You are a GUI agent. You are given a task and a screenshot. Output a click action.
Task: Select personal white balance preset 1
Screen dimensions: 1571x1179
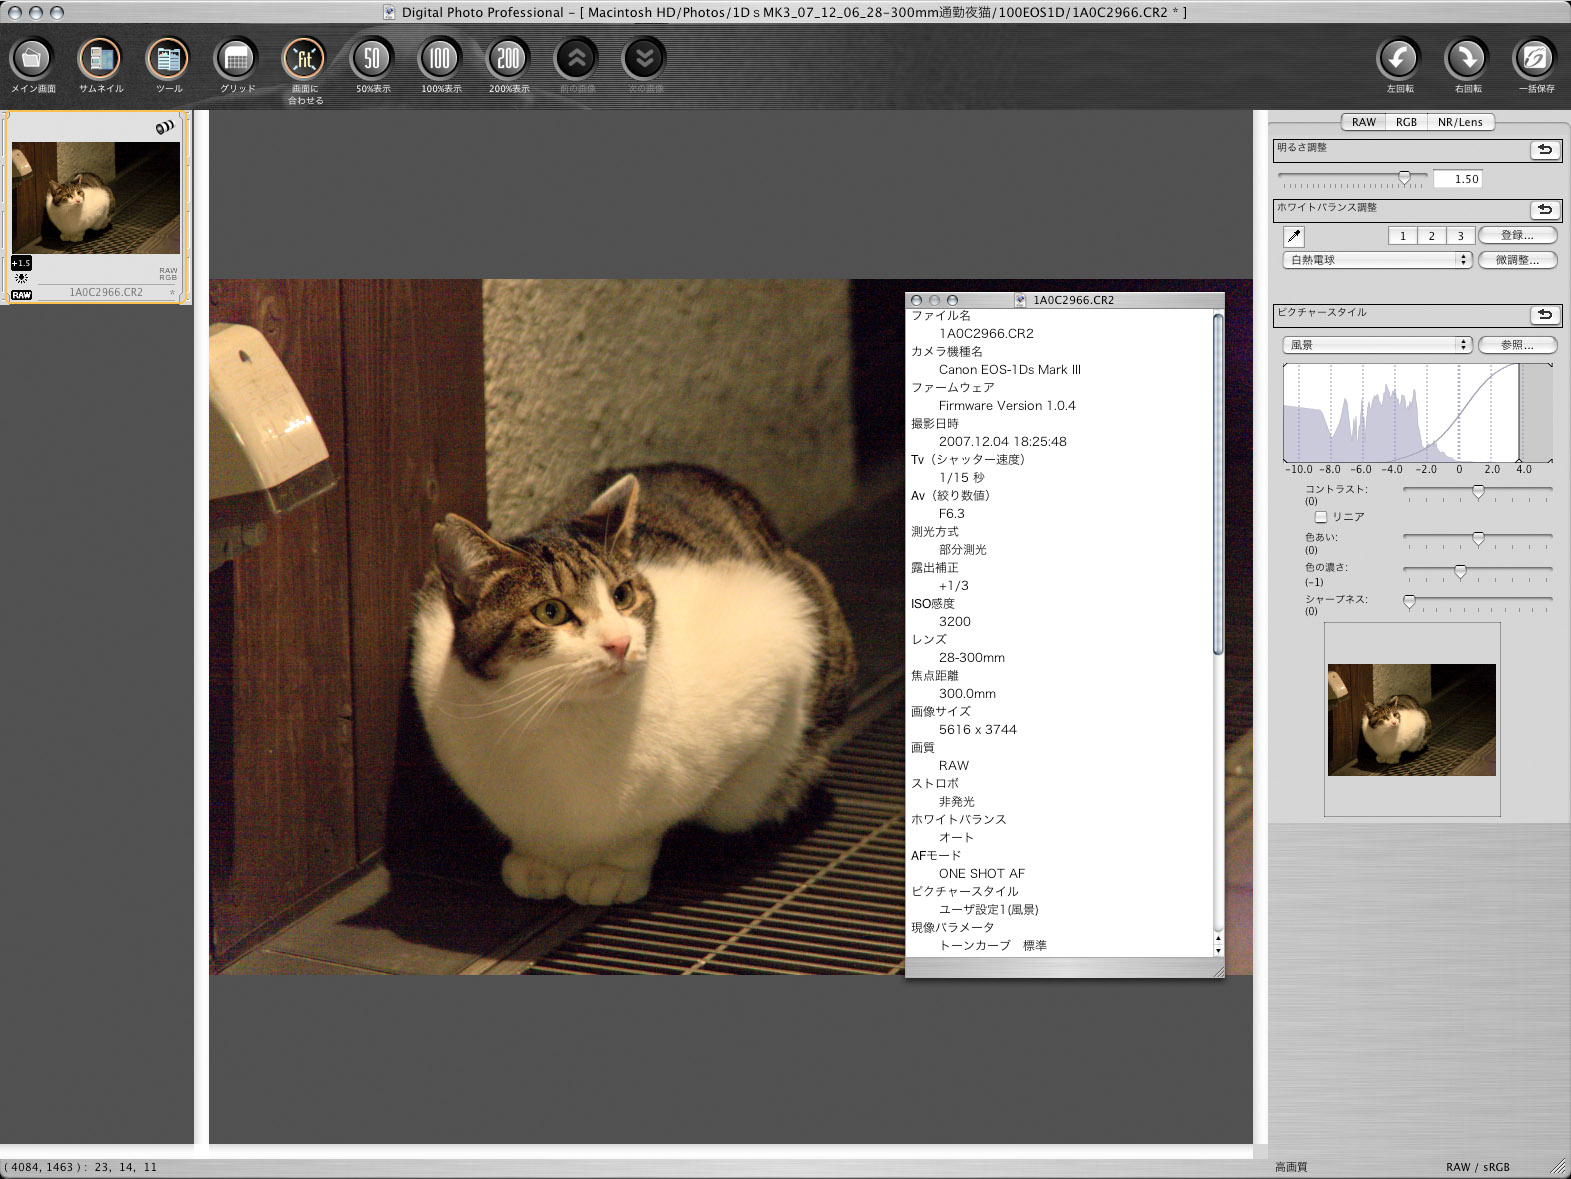pyautogui.click(x=1403, y=236)
